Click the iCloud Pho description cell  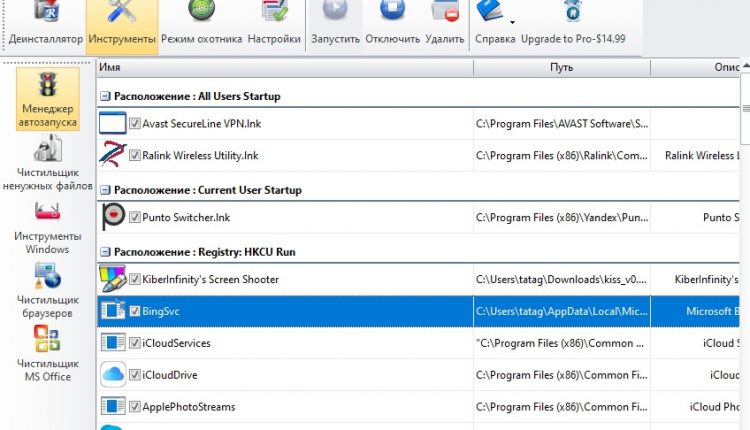(695, 407)
